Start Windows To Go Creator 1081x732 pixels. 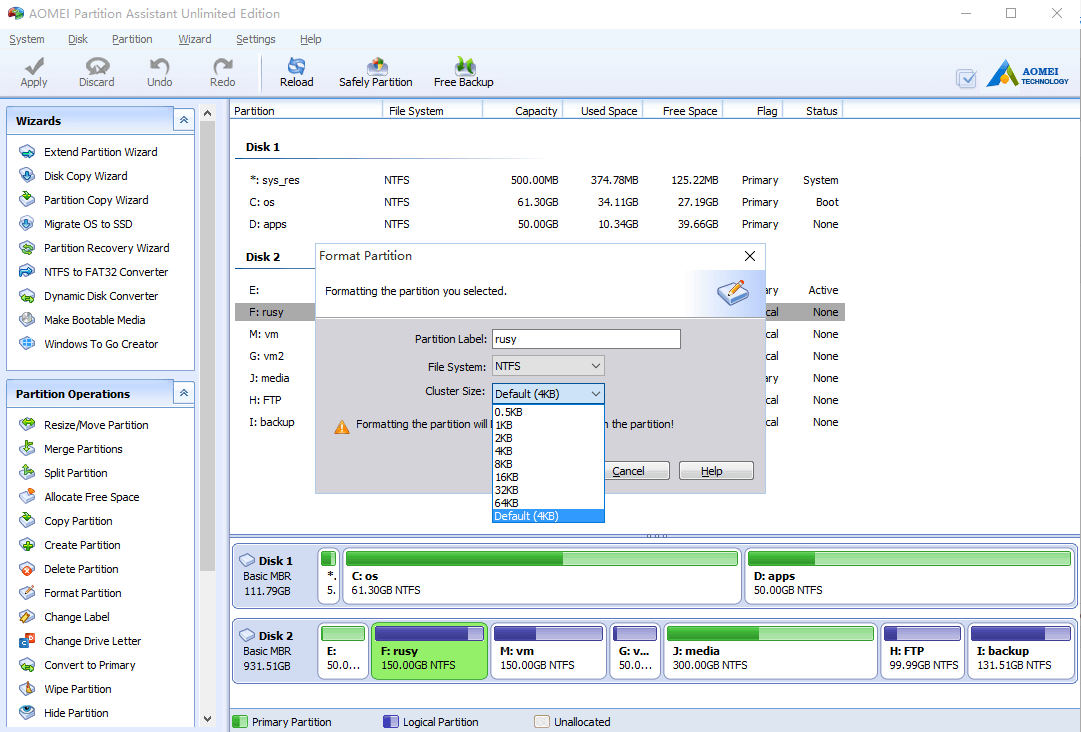pos(101,344)
